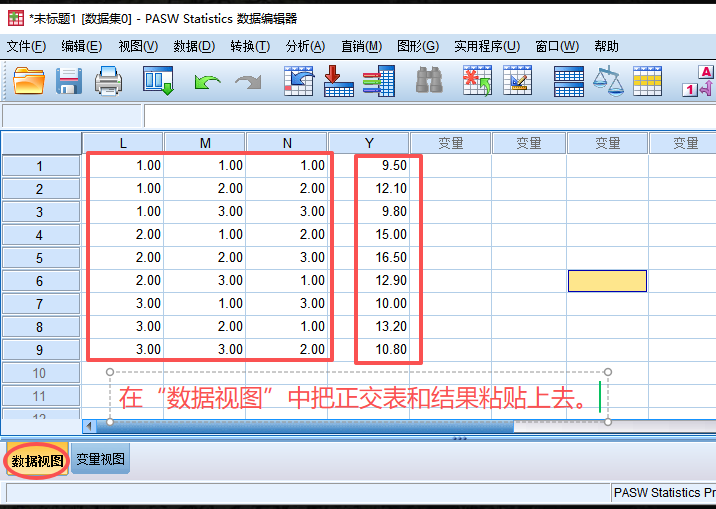Screen dimensions: 716x509
Task: Click the Save floppy disk icon
Action: (68, 81)
